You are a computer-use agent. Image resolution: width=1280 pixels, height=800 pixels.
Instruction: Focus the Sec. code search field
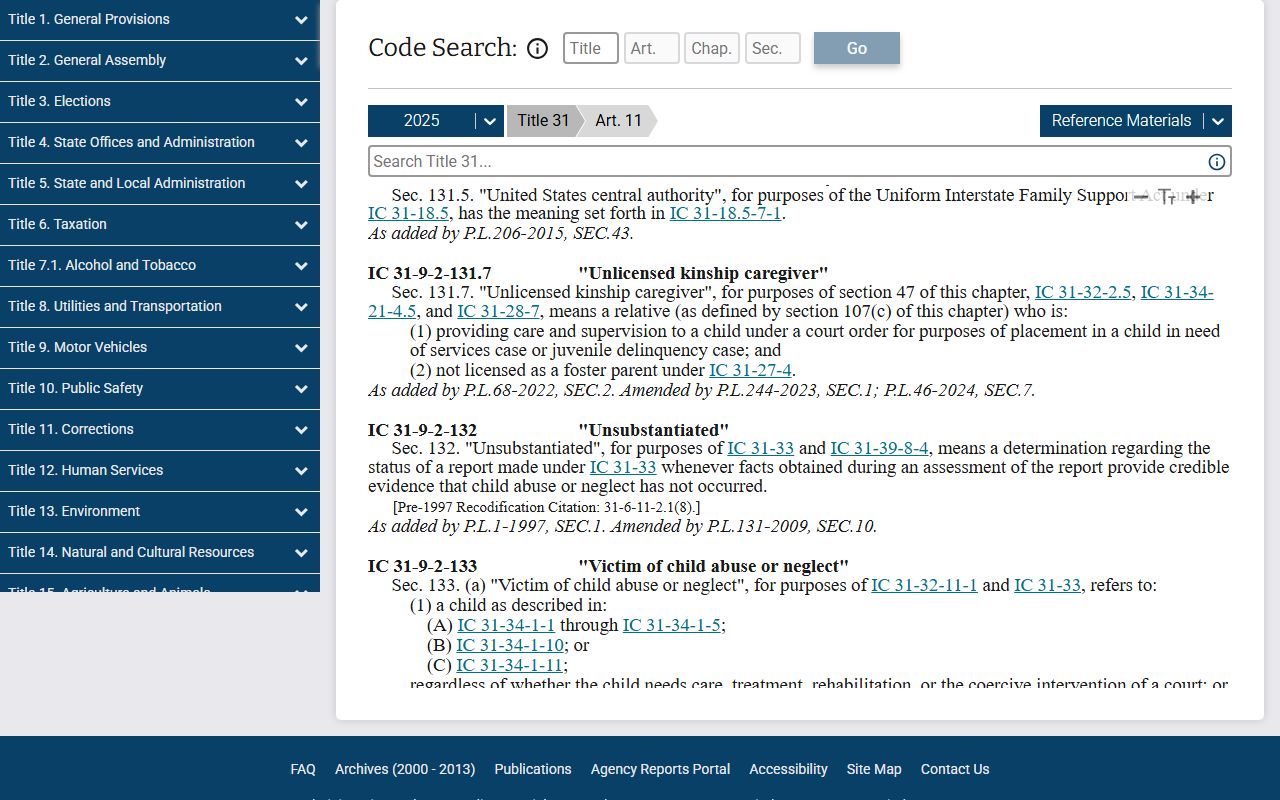[773, 48]
